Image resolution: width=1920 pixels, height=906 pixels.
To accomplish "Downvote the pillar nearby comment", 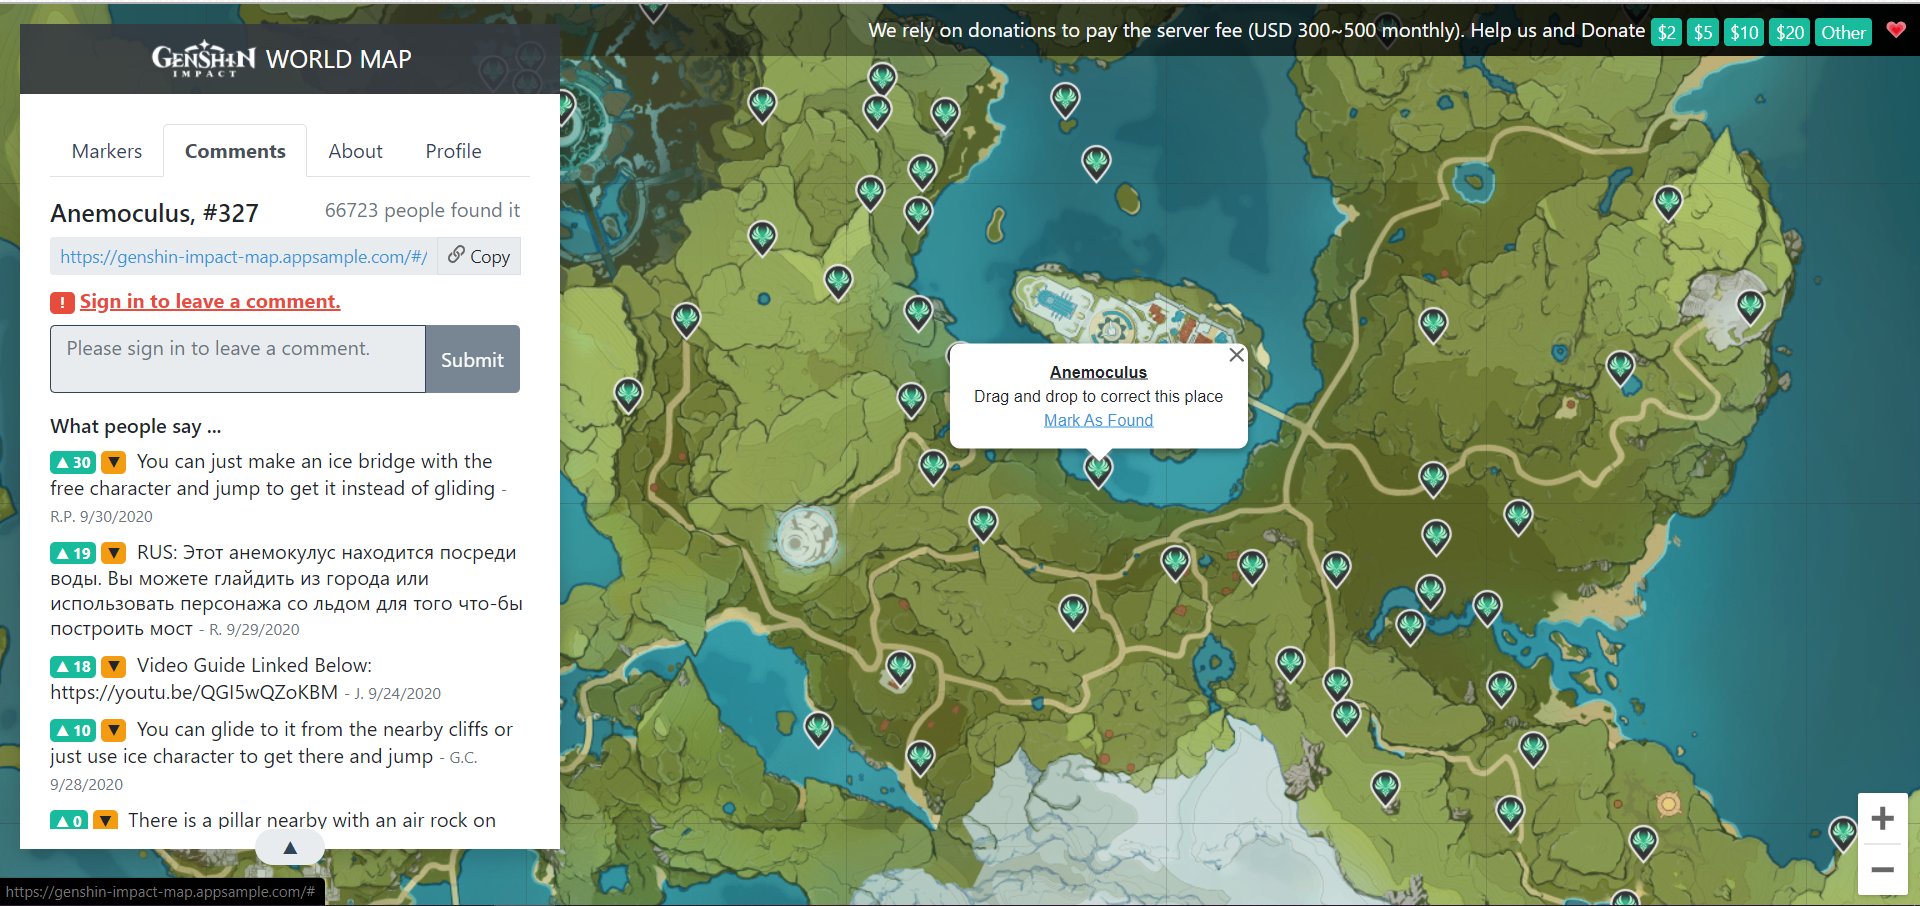I will point(105,820).
